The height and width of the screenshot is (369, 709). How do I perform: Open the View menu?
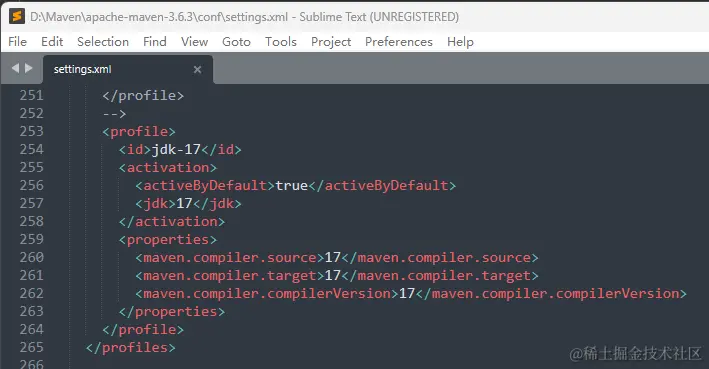click(x=194, y=42)
